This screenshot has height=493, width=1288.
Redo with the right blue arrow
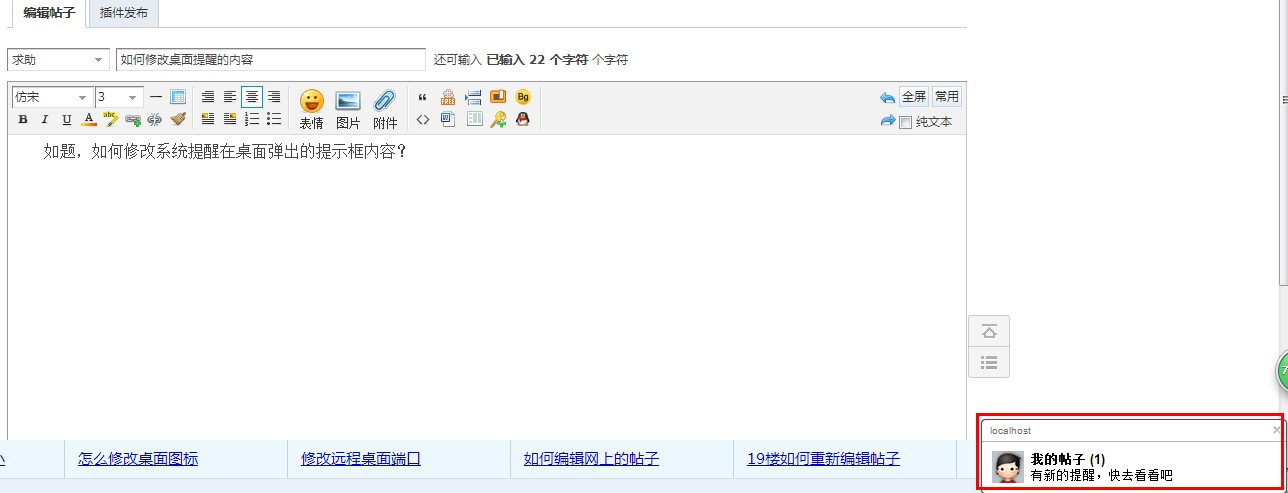[887, 121]
